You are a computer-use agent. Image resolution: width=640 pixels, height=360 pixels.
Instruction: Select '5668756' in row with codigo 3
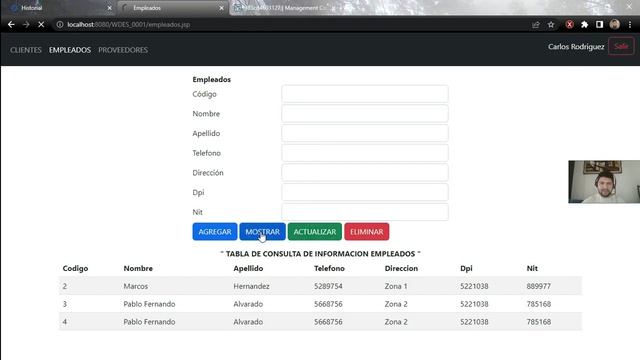tap(328, 304)
